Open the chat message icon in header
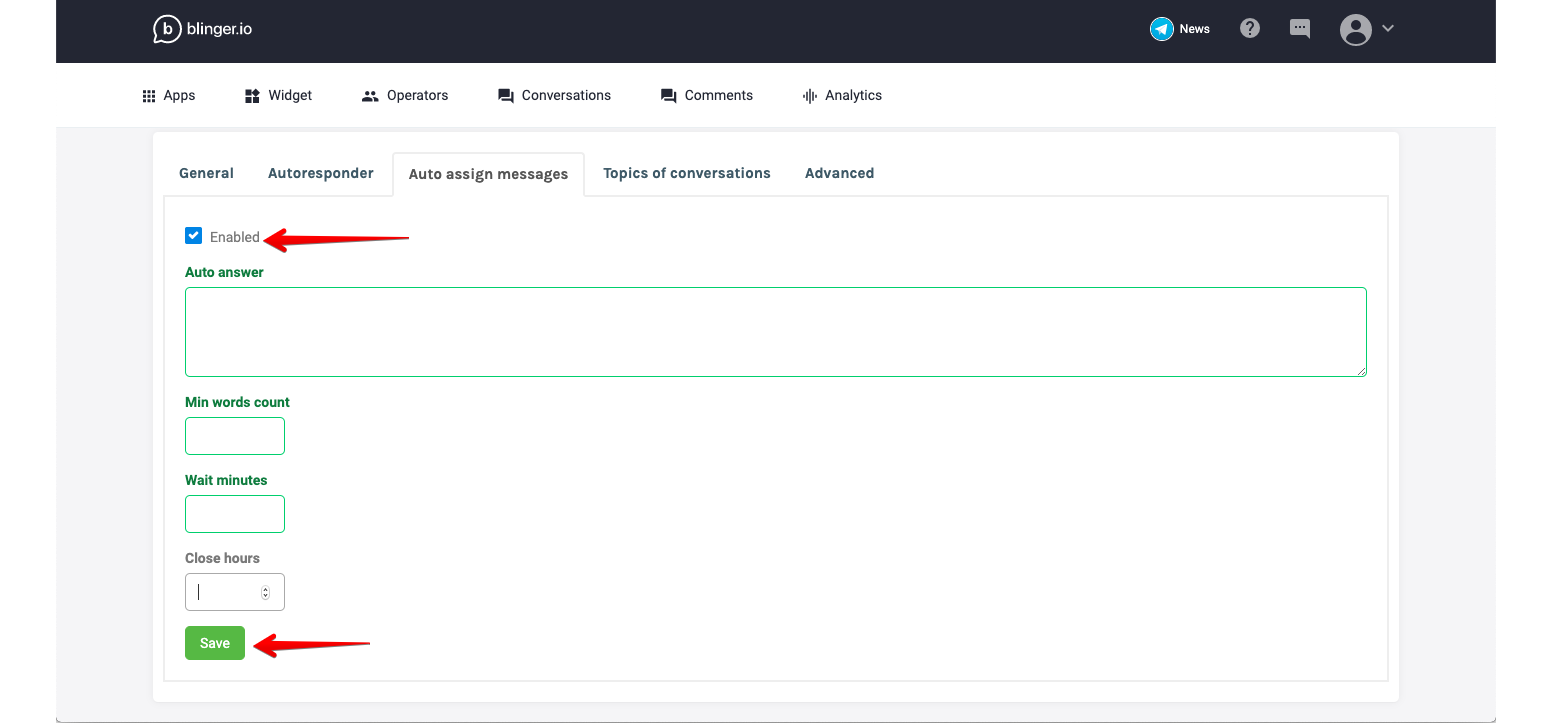 pyautogui.click(x=1300, y=29)
